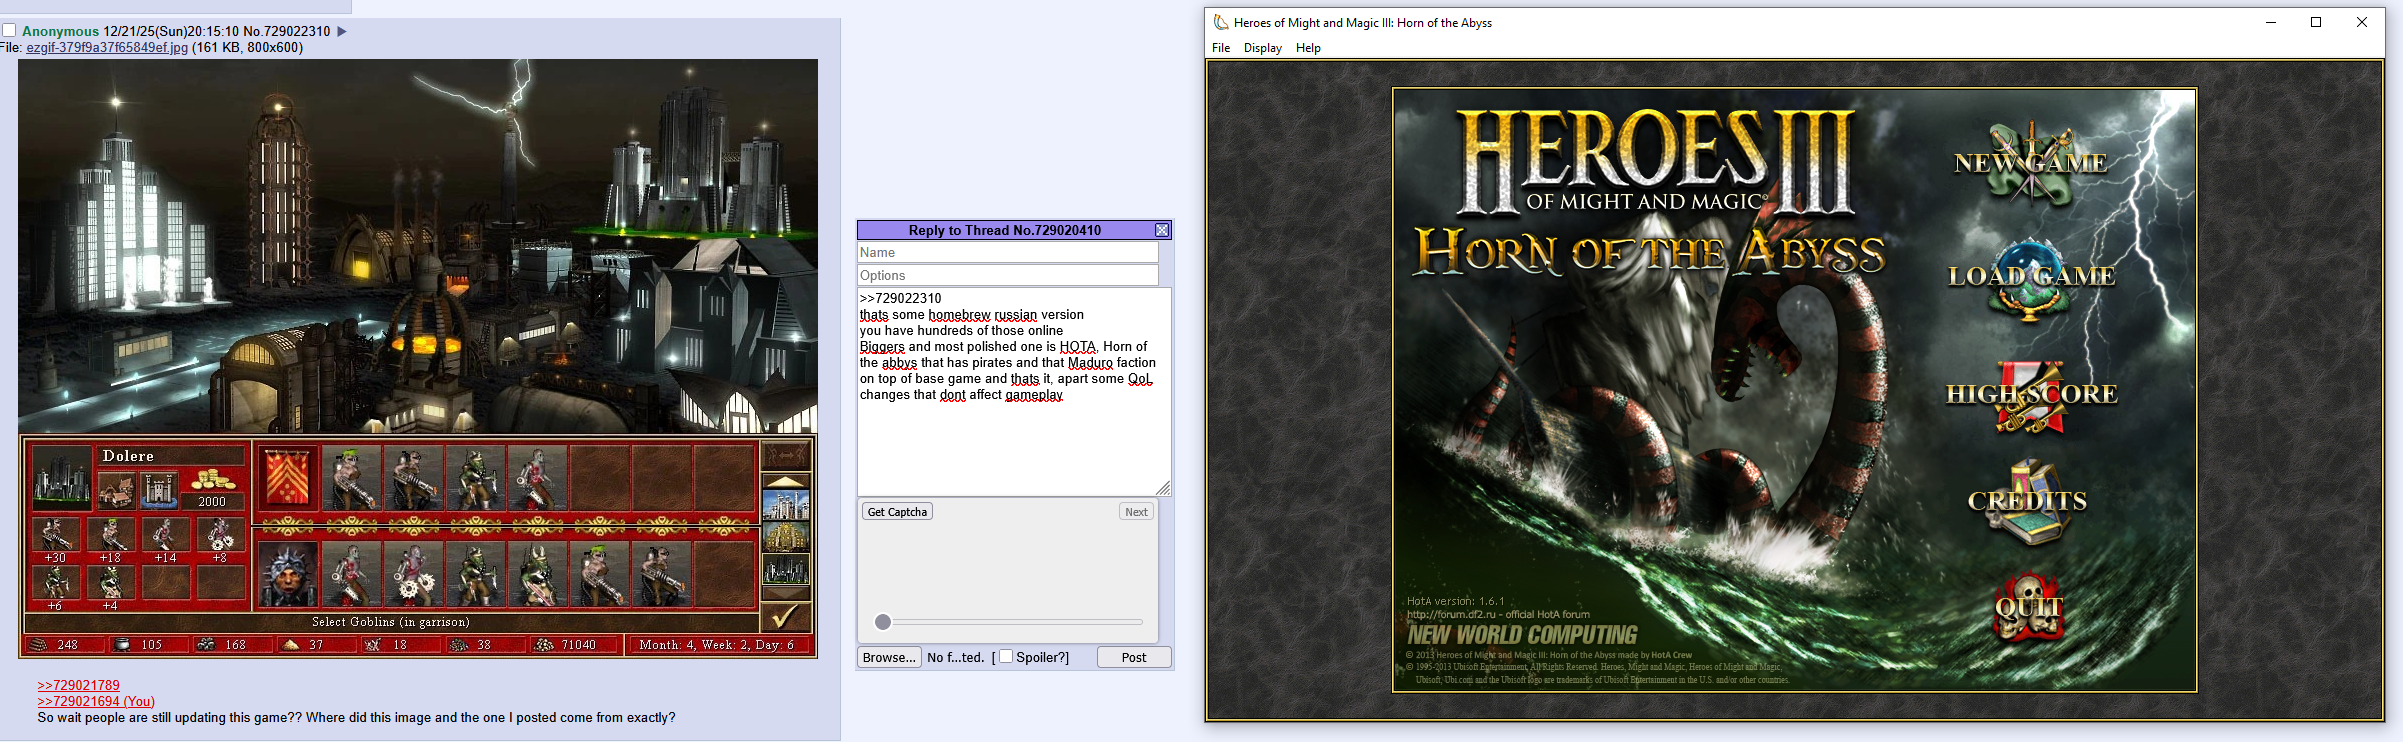Click the captcha slider handle
2403x742 pixels.
tap(883, 622)
